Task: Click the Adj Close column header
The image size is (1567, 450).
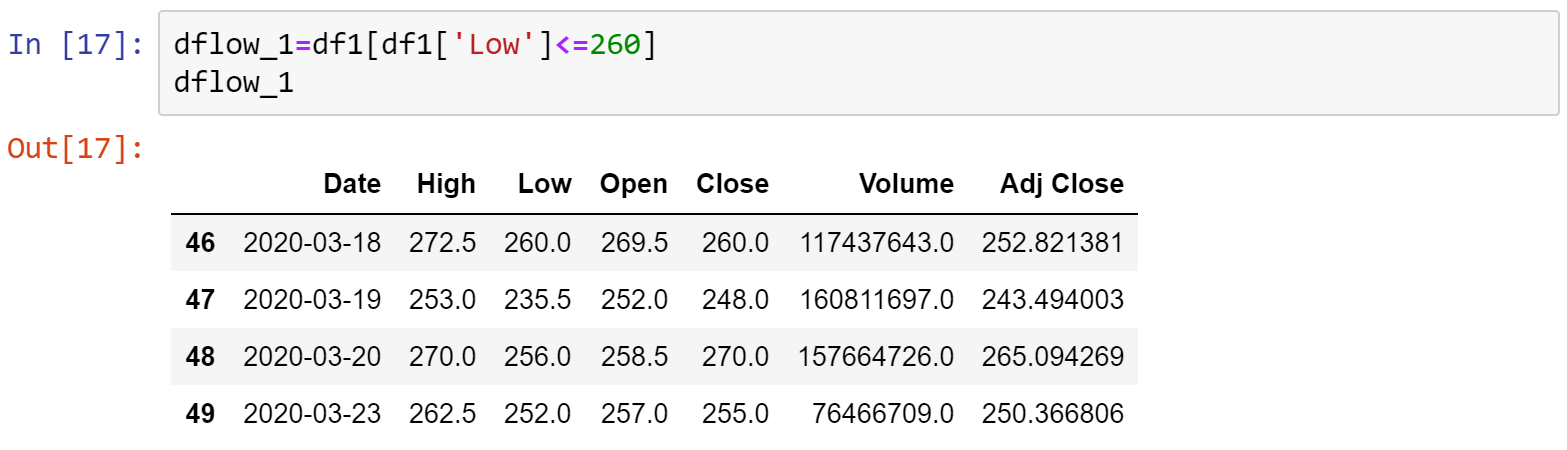Action: tap(1062, 184)
